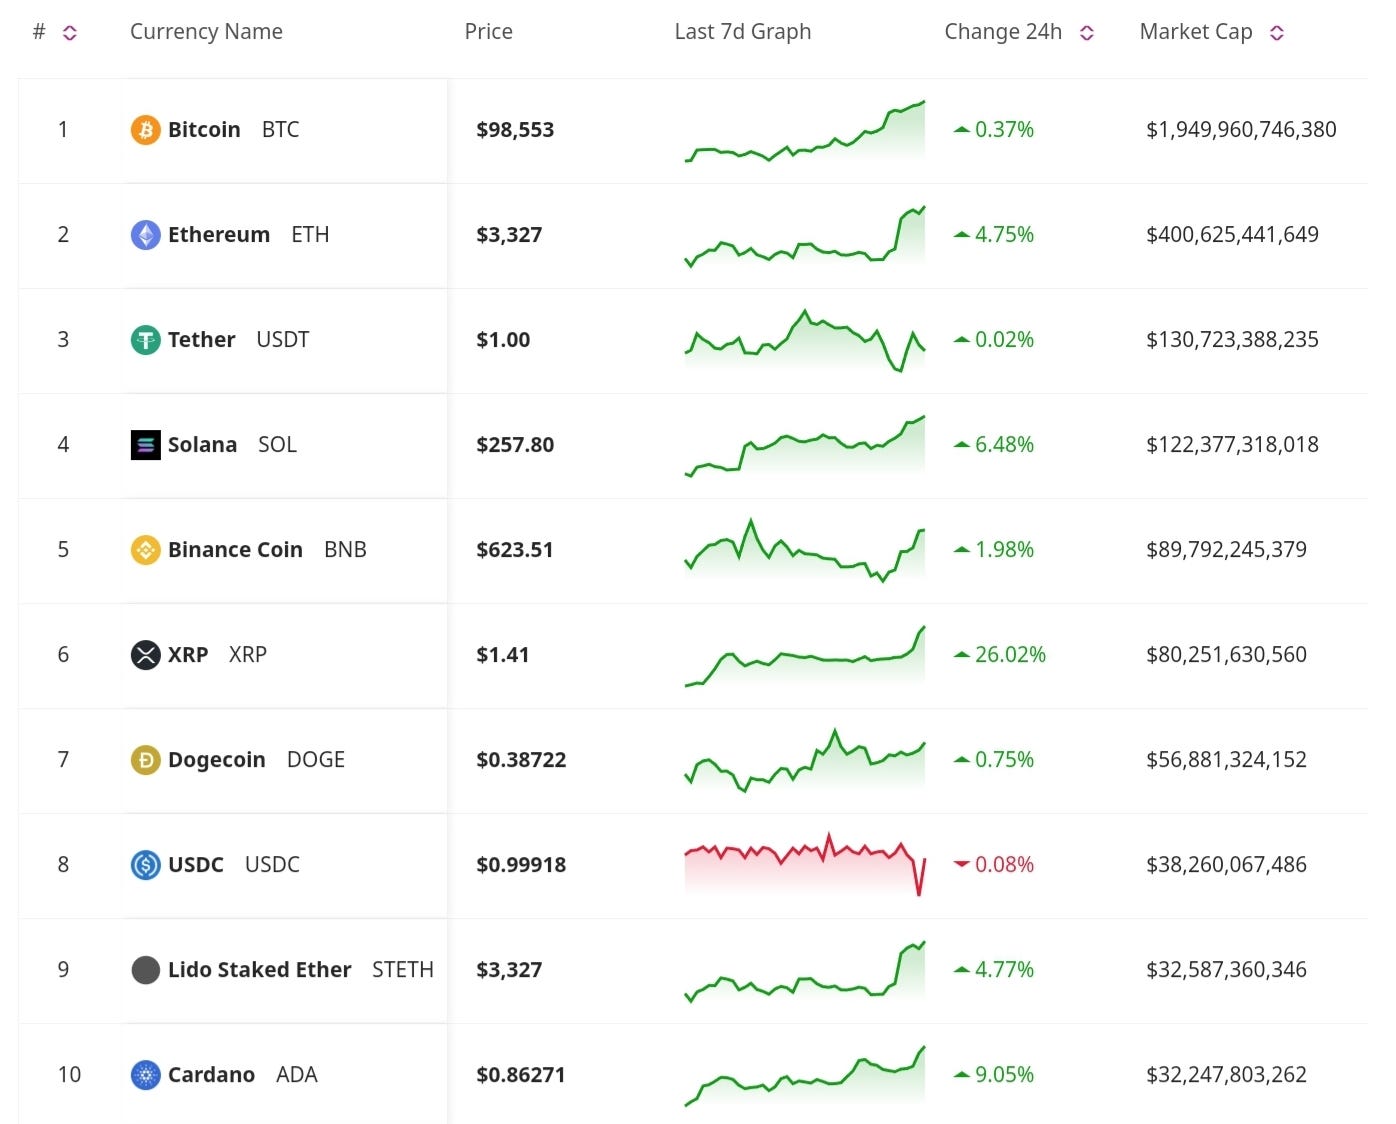Image resolution: width=1396 pixels, height=1124 pixels.
Task: View USDC's red 7-day price graph
Action: pyautogui.click(x=805, y=864)
